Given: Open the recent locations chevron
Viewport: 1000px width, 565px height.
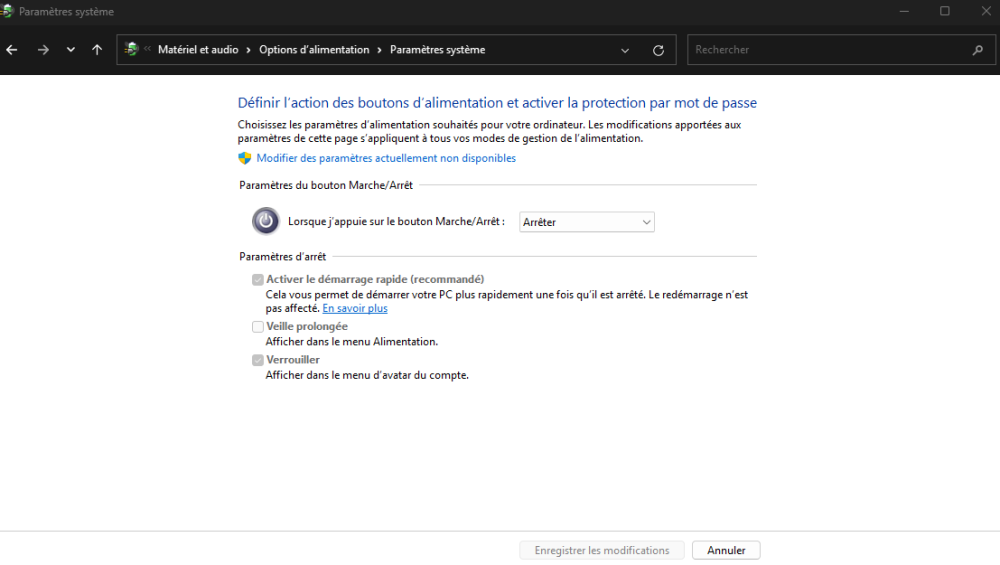Looking at the screenshot, I should pyautogui.click(x=70, y=50).
